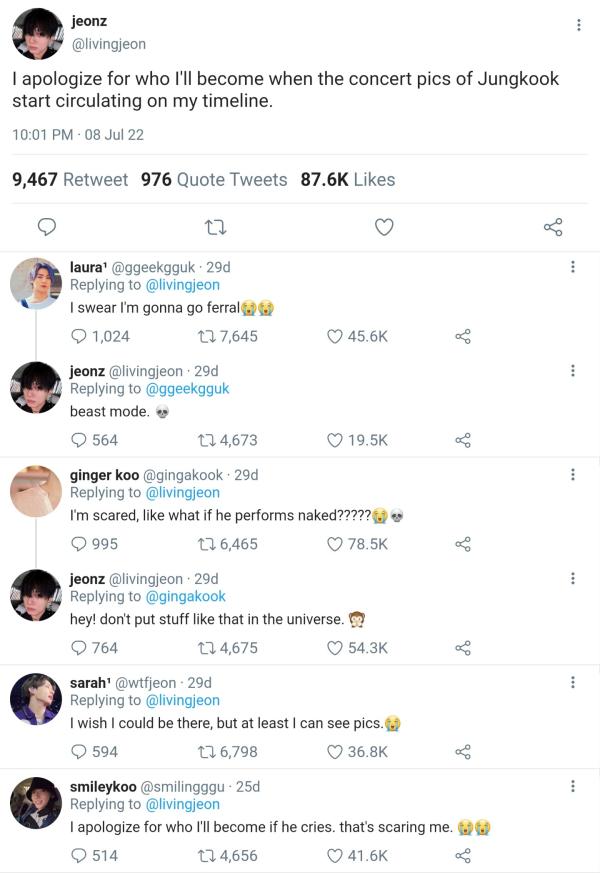
Task: Open more options on ginger koo's reply
Action: click(572, 475)
